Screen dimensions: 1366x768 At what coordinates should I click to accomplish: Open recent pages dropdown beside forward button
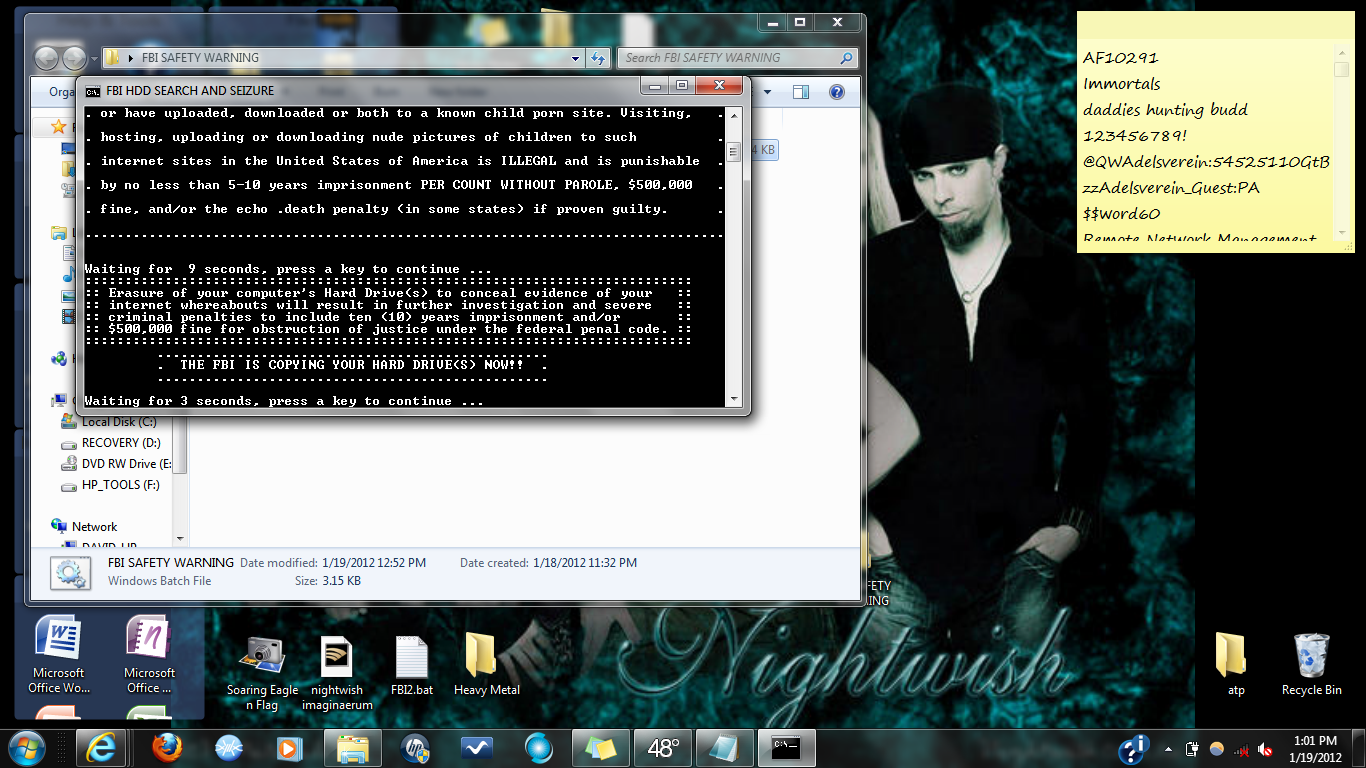95,58
